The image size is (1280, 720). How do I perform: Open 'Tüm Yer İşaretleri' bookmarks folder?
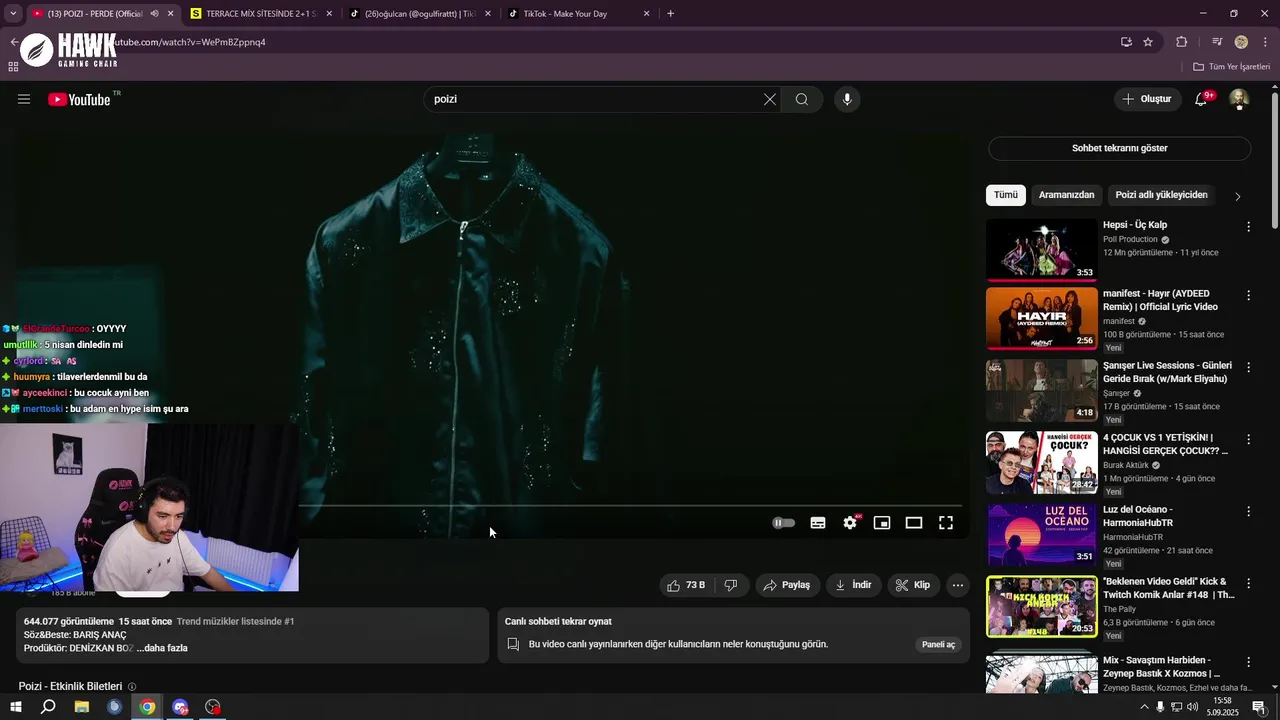click(x=1232, y=67)
